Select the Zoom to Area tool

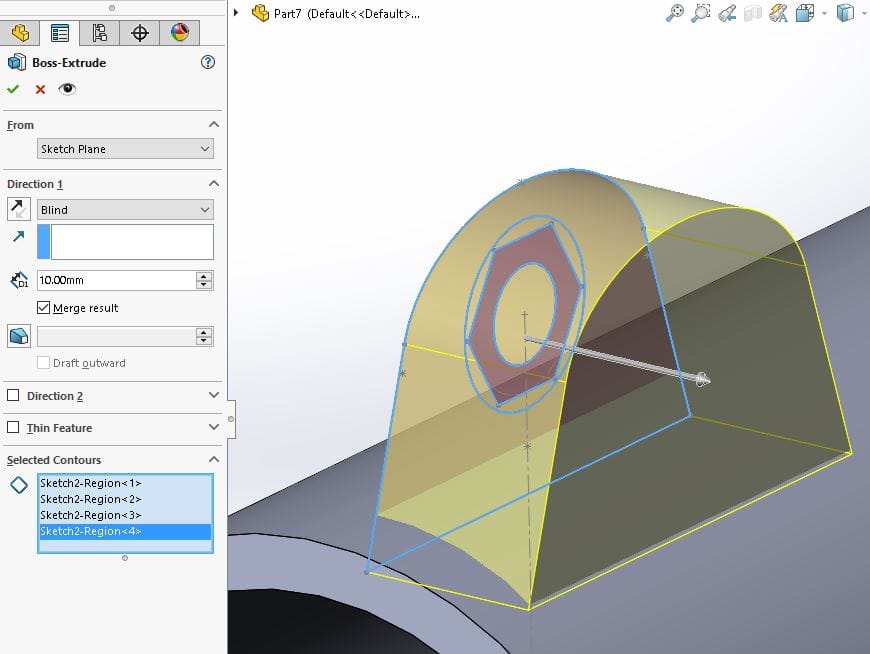[701, 13]
